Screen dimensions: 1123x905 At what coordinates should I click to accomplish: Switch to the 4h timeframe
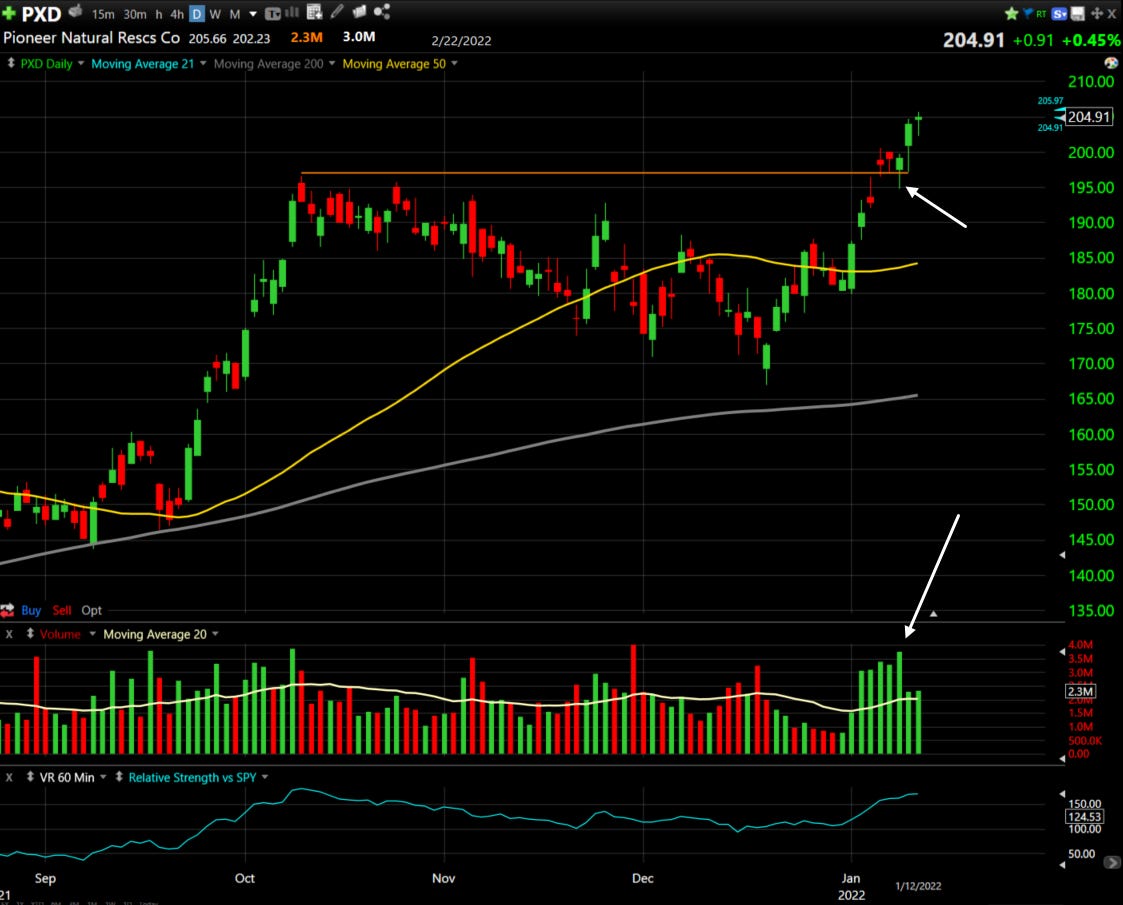[177, 14]
